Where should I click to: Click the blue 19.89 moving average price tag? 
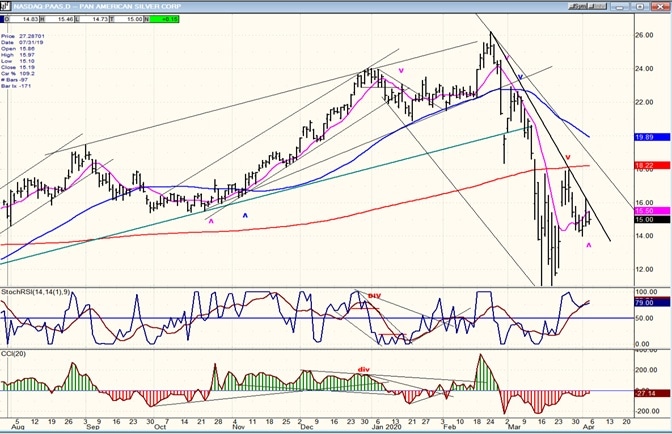pyautogui.click(x=651, y=137)
